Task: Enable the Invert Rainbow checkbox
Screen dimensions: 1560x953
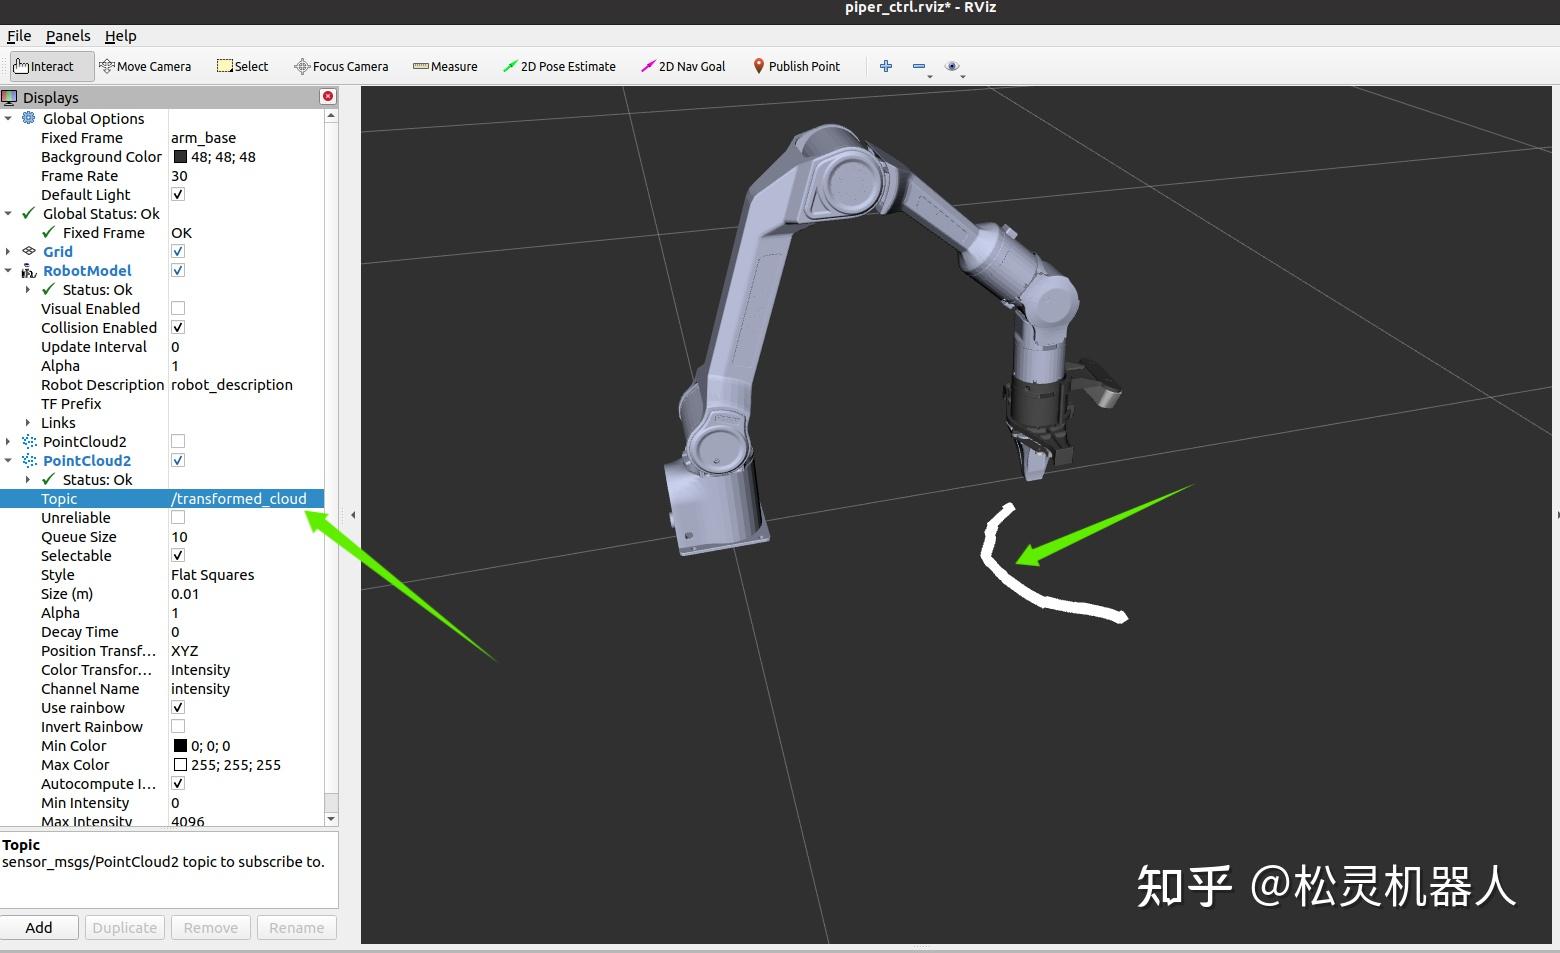Action: click(178, 726)
